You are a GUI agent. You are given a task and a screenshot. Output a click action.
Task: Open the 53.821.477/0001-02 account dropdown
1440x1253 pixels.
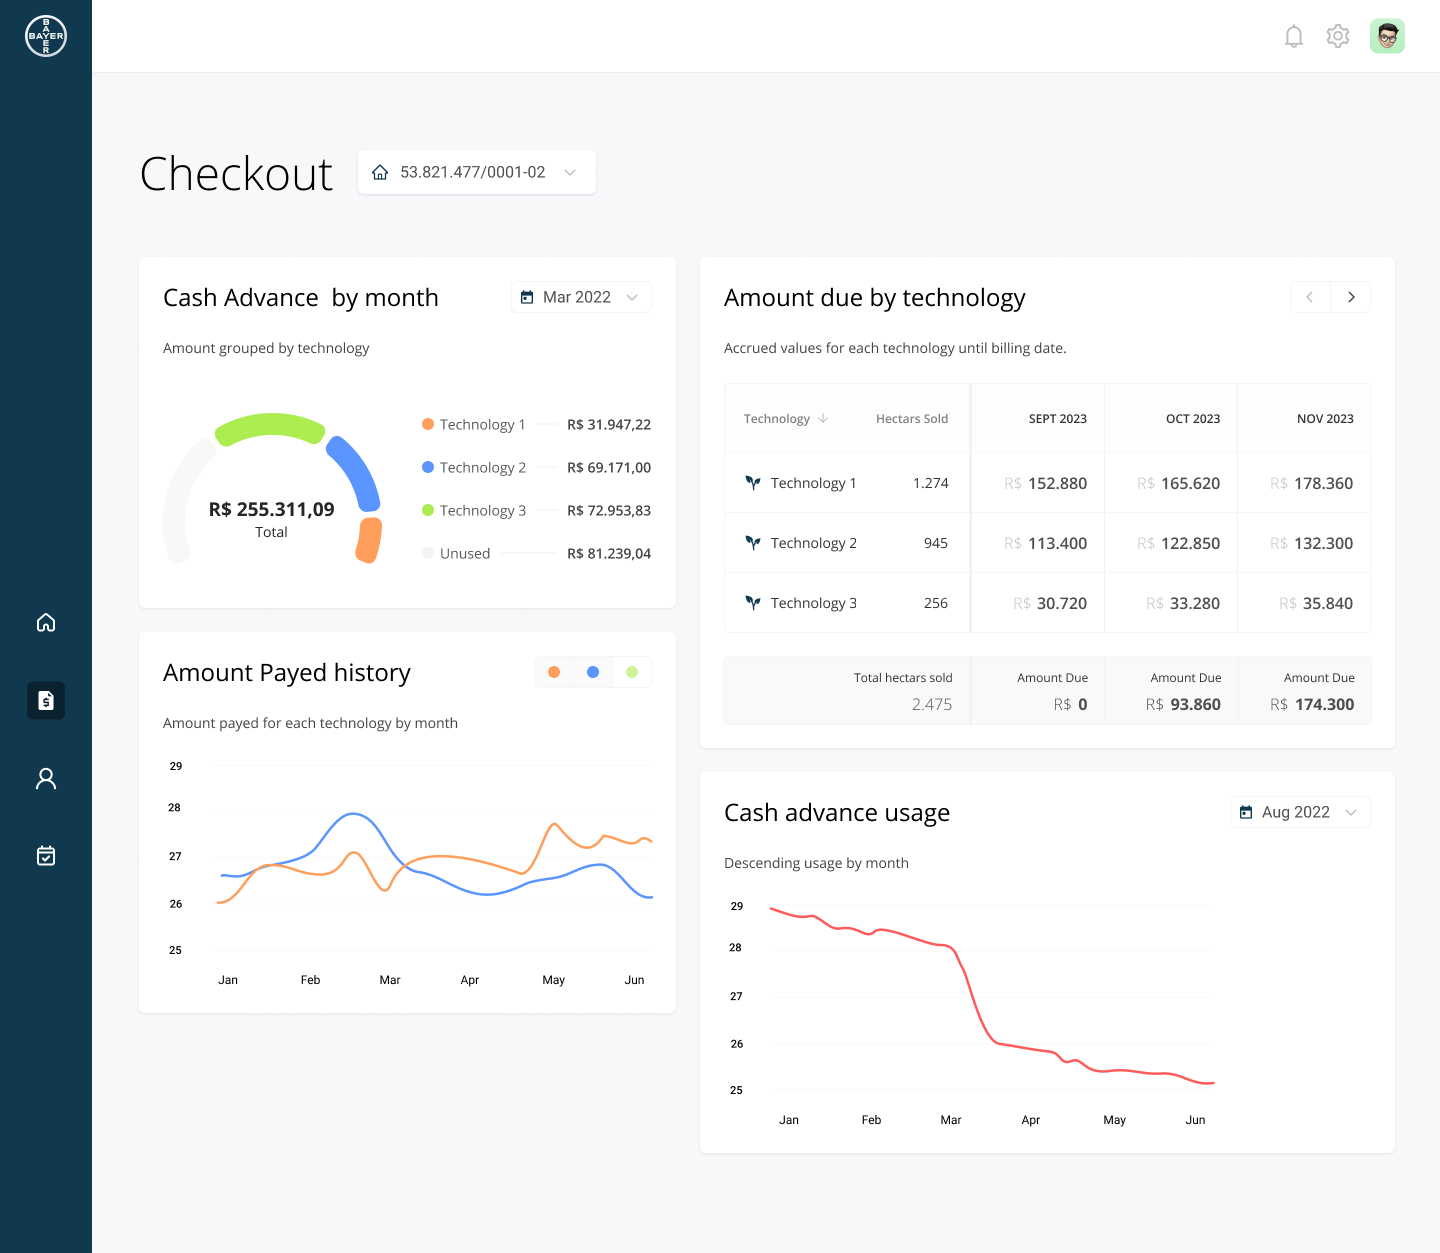(x=477, y=172)
